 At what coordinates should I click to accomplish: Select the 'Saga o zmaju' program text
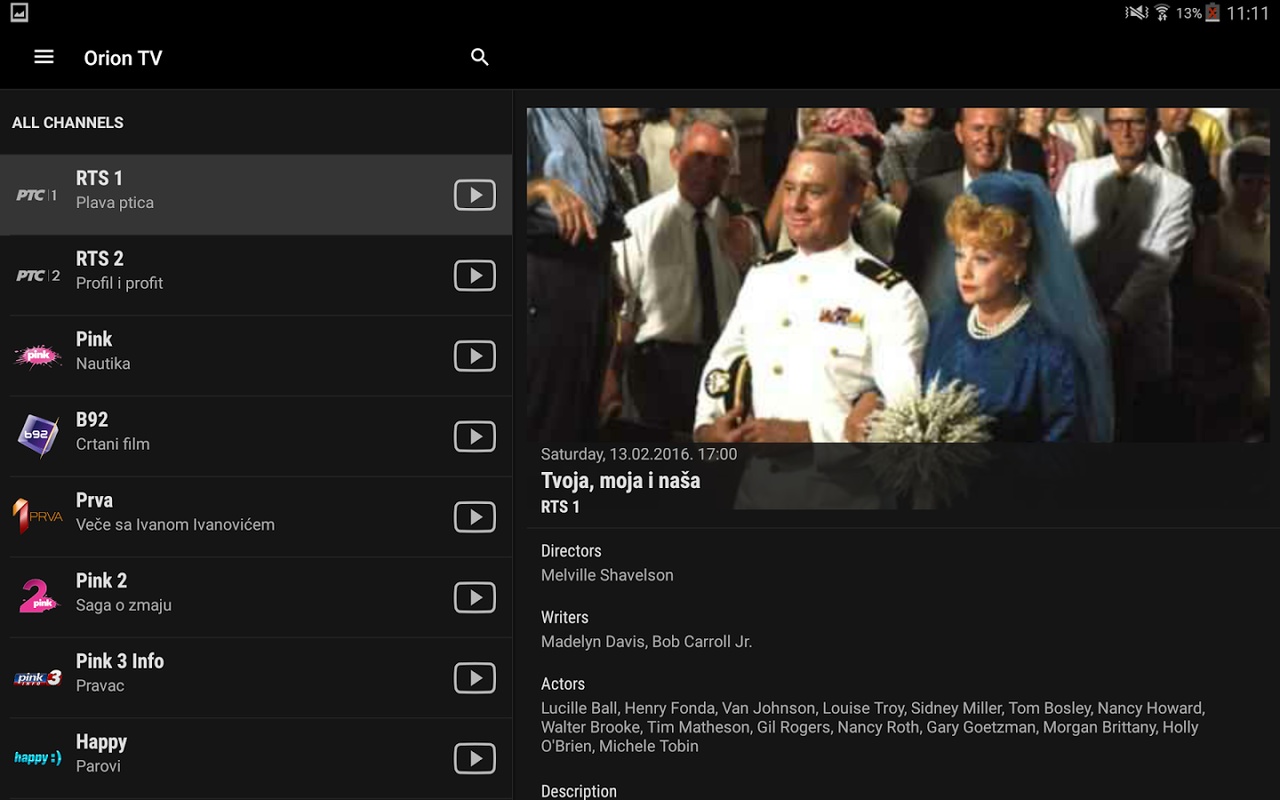[x=124, y=605]
